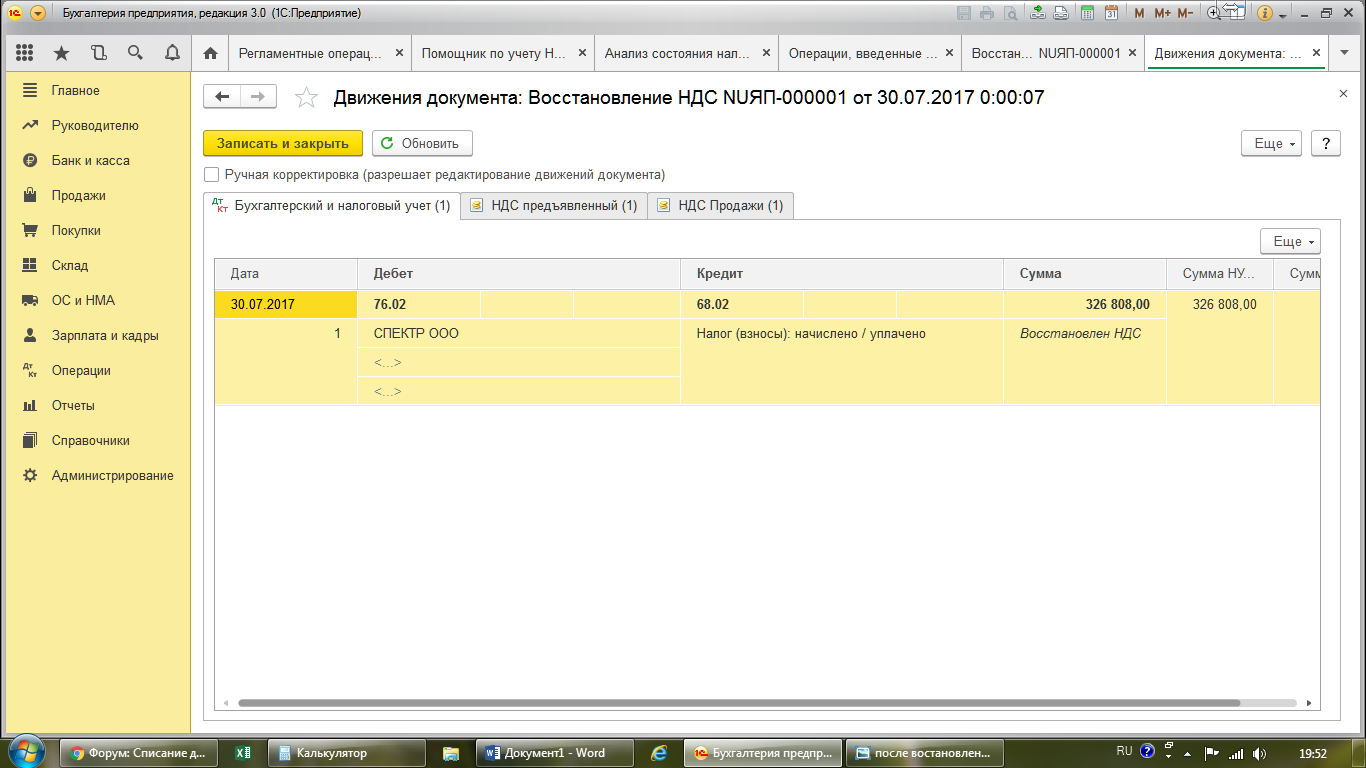Click the M memory button
The image size is (1366, 768).
1140,13
